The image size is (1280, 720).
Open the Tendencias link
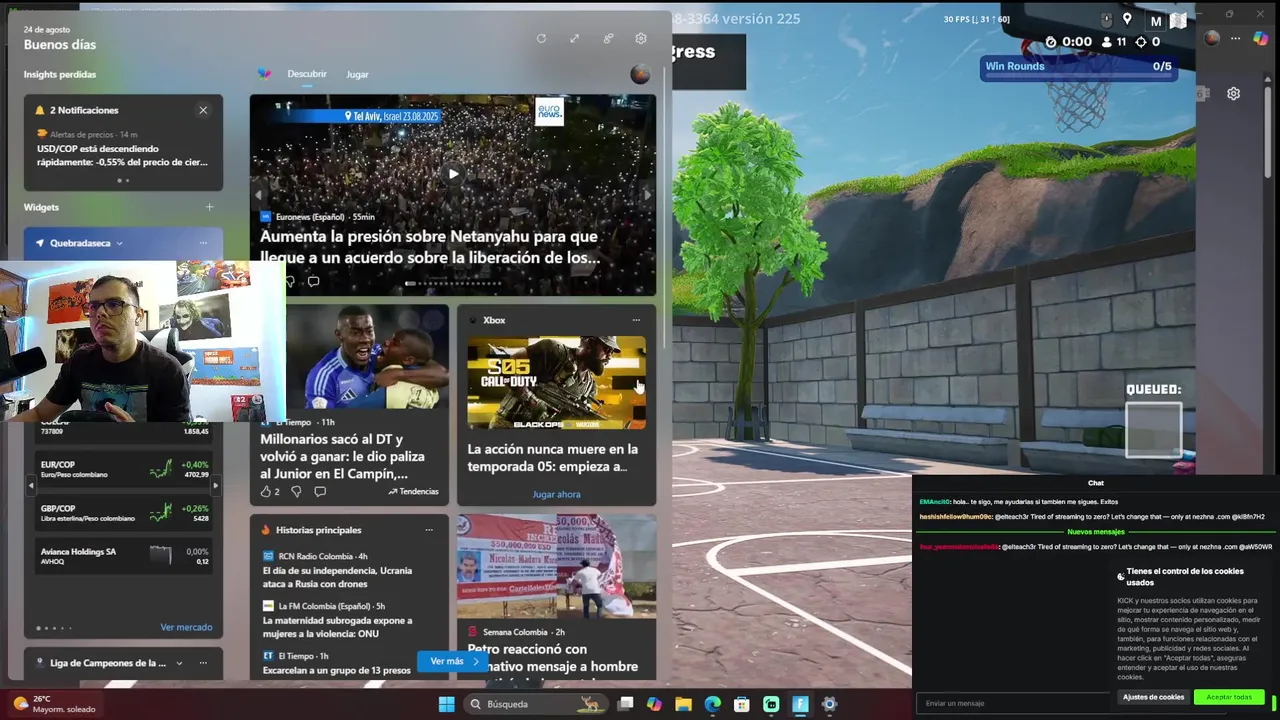click(x=413, y=491)
